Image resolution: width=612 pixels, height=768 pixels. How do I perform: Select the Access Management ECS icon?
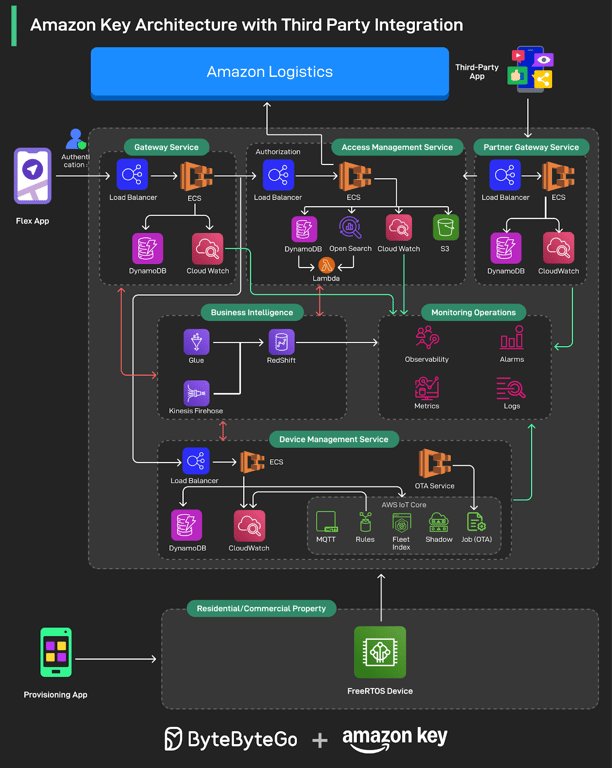355,175
